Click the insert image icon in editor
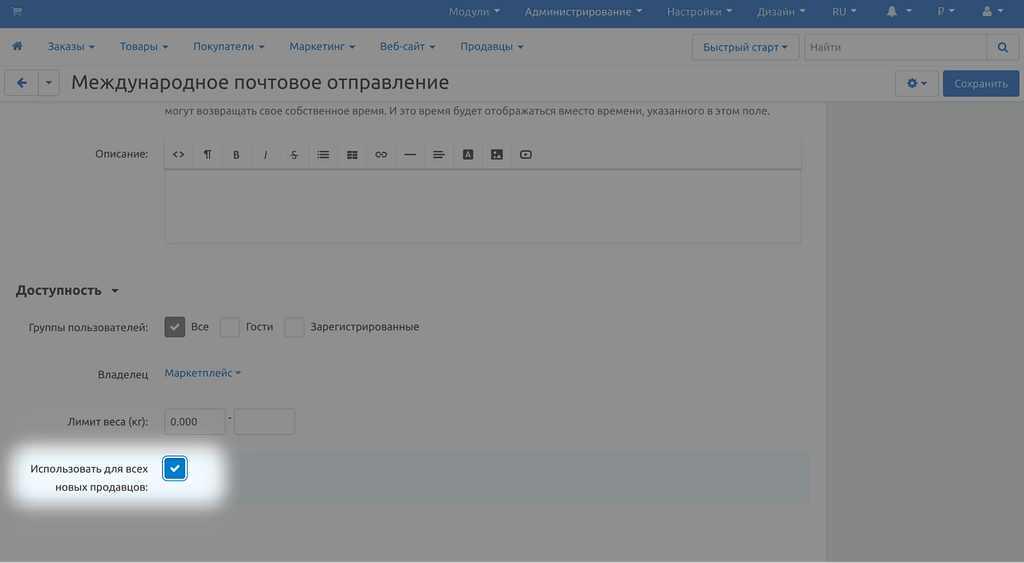The height and width of the screenshot is (563, 1024). pyautogui.click(x=496, y=155)
